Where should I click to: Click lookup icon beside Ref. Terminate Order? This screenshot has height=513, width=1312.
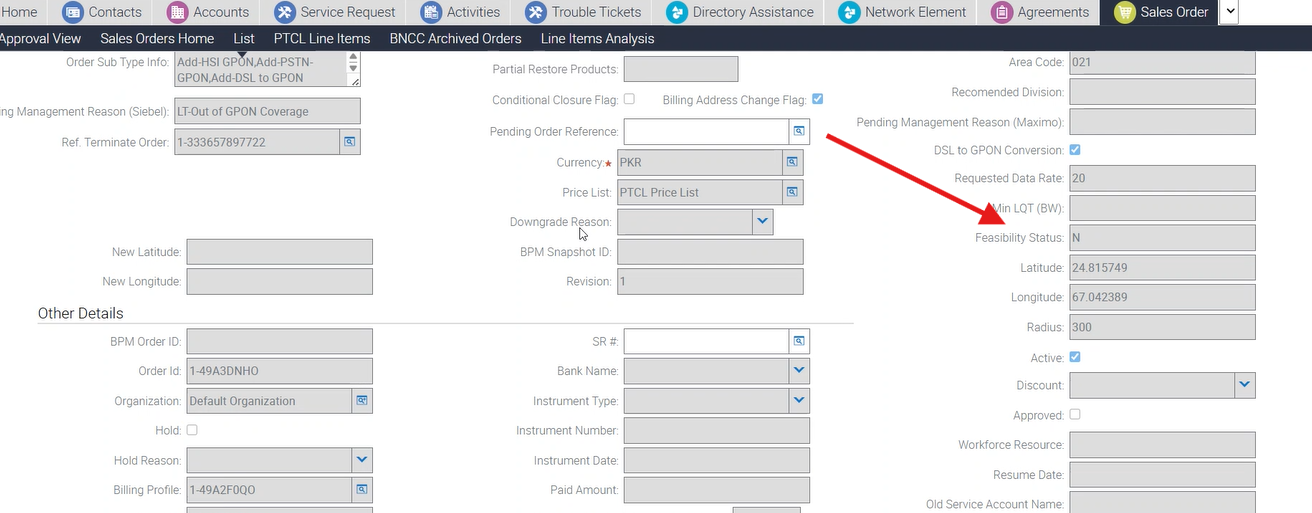(350, 142)
